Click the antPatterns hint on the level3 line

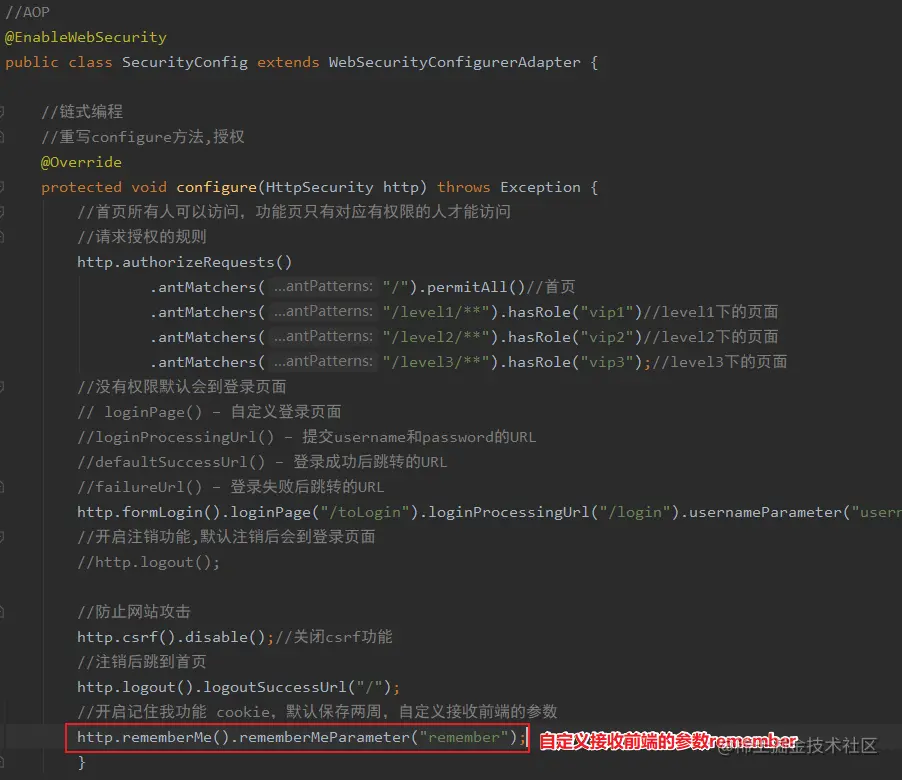click(323, 361)
